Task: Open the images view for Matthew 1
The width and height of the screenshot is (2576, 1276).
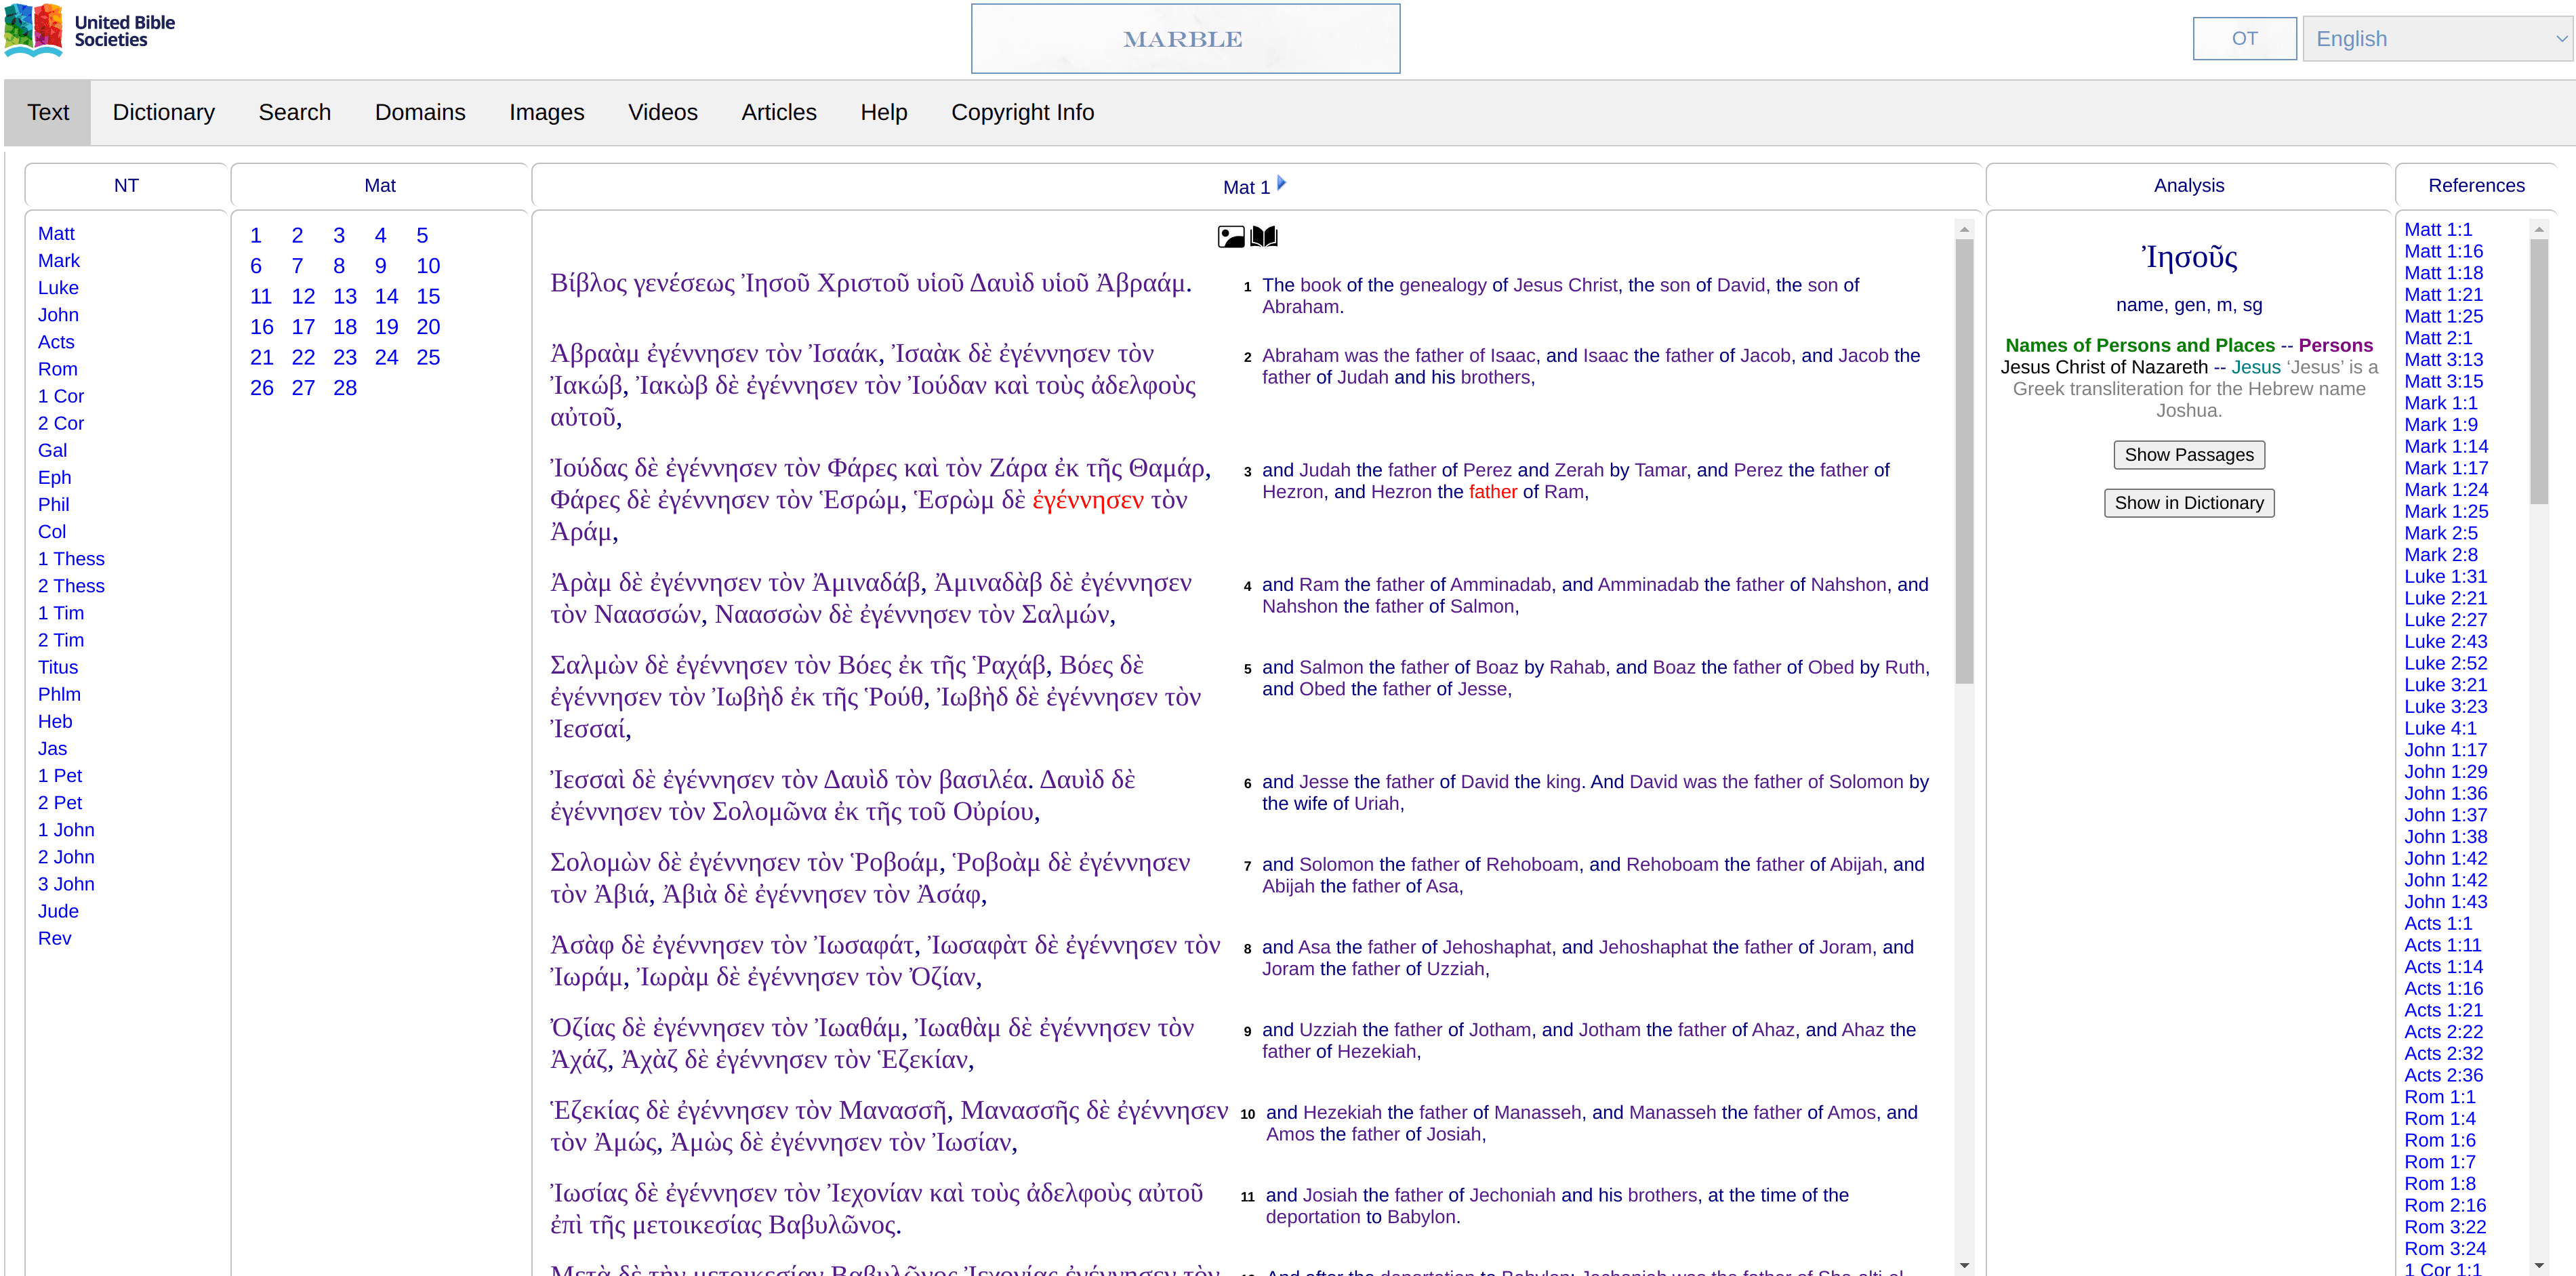Action: point(1231,236)
